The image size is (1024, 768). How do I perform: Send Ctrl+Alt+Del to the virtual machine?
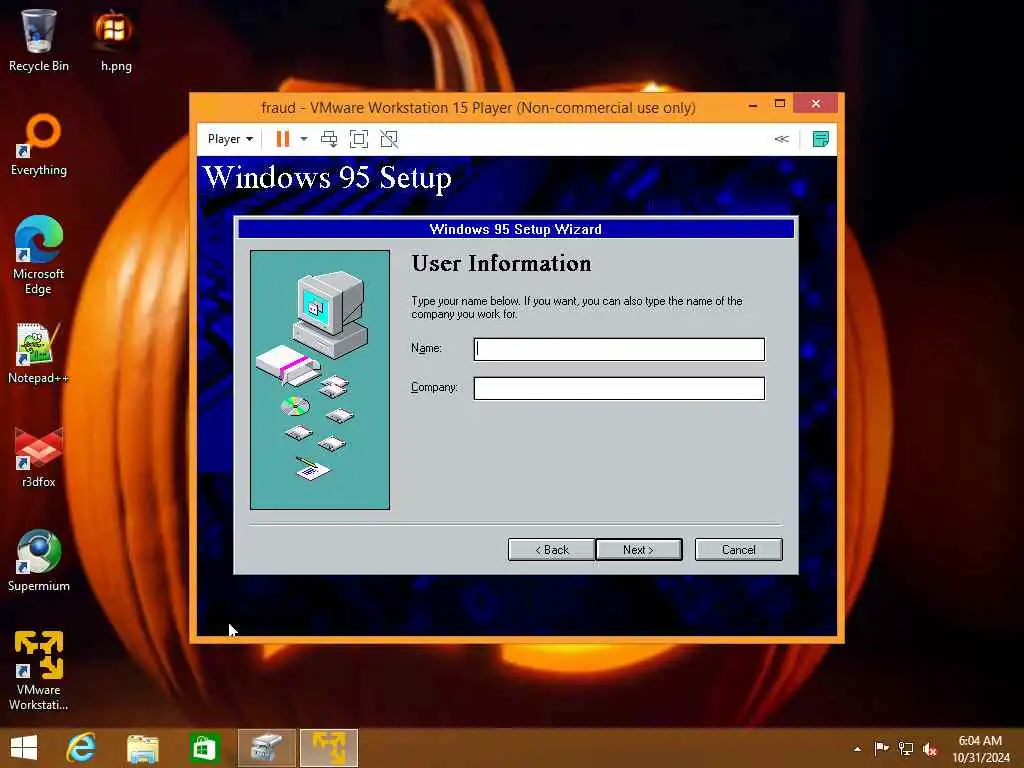point(329,139)
